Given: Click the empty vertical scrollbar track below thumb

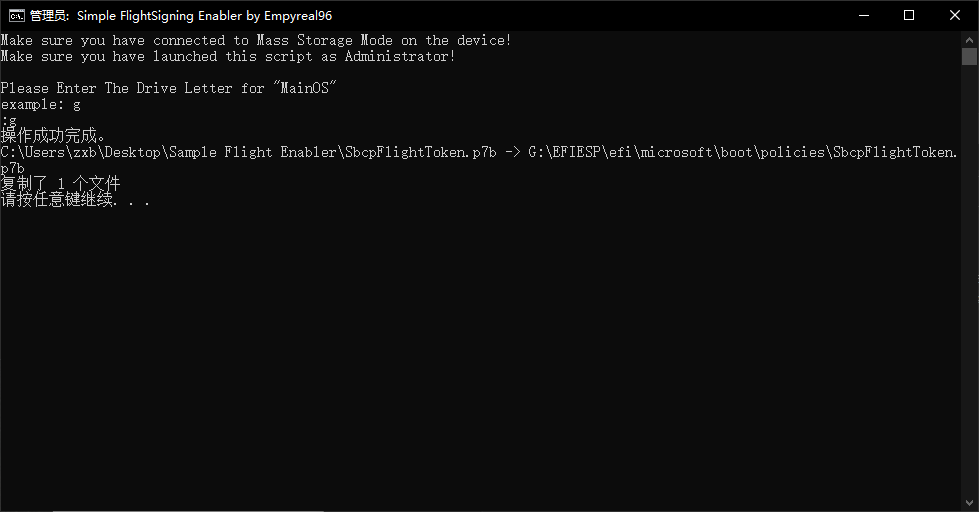Looking at the screenshot, I should click(x=969, y=280).
